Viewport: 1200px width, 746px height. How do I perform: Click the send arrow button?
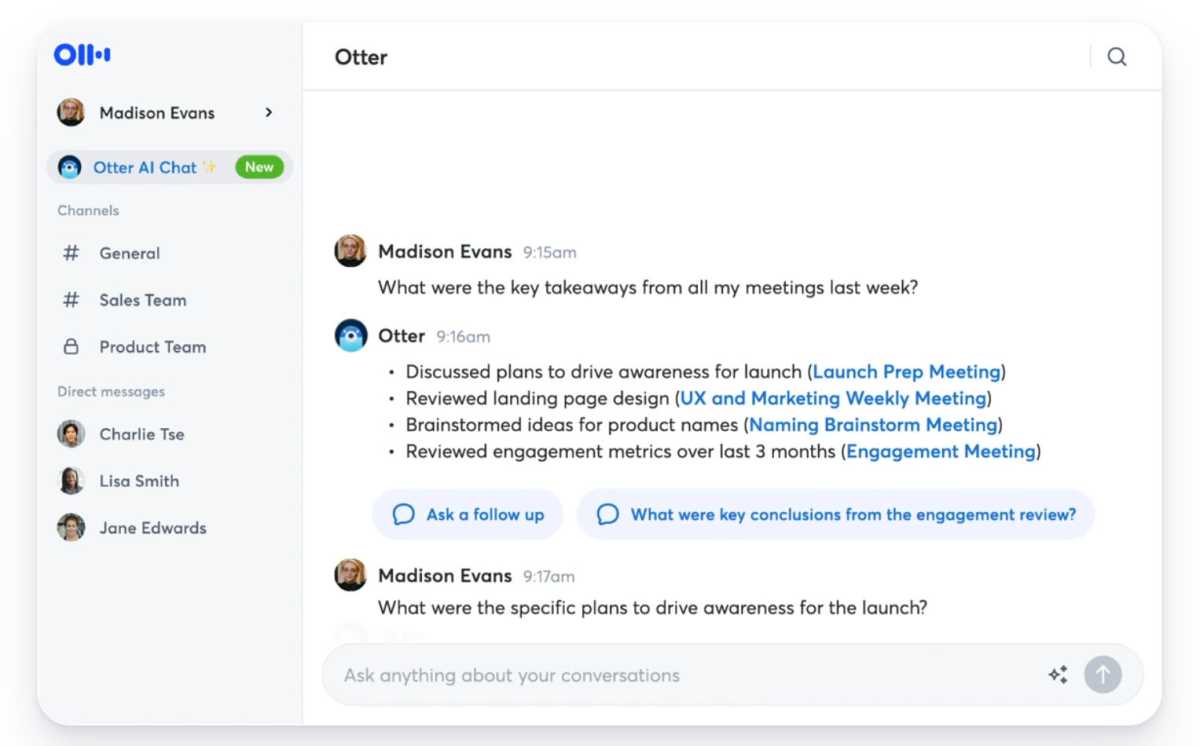[x=1103, y=674]
